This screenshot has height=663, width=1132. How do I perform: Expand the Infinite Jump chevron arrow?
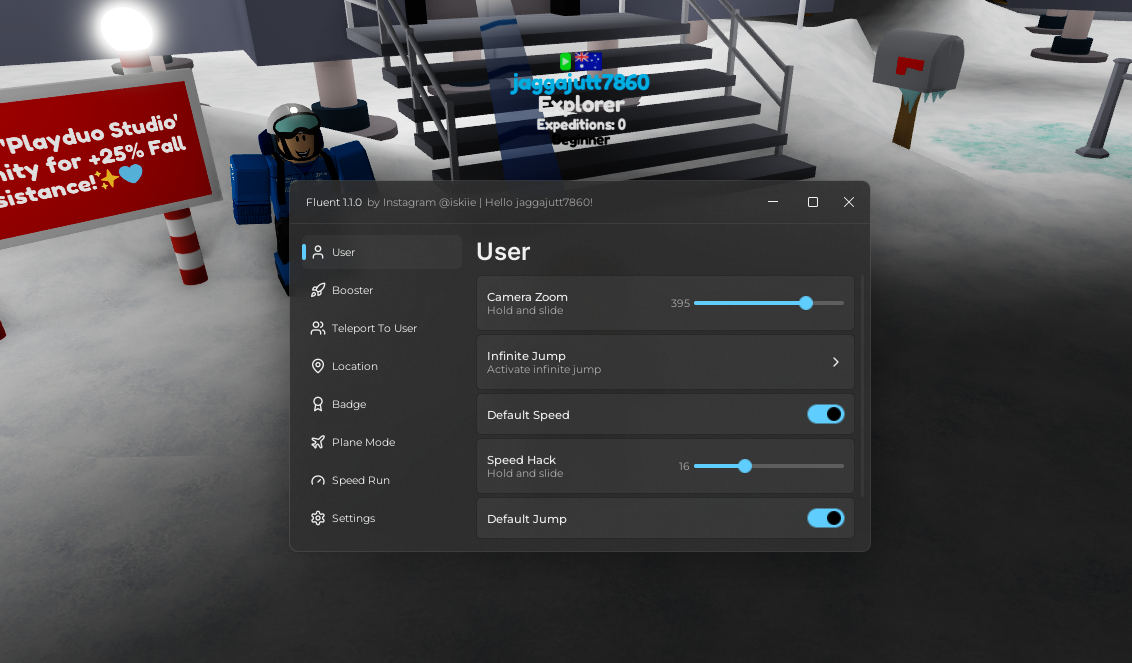coord(835,362)
